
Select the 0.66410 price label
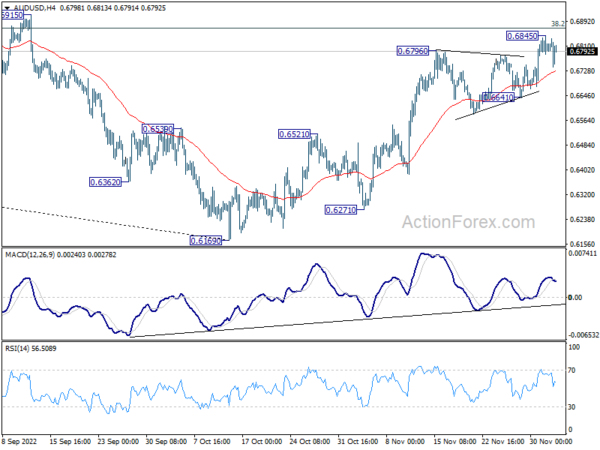point(498,98)
